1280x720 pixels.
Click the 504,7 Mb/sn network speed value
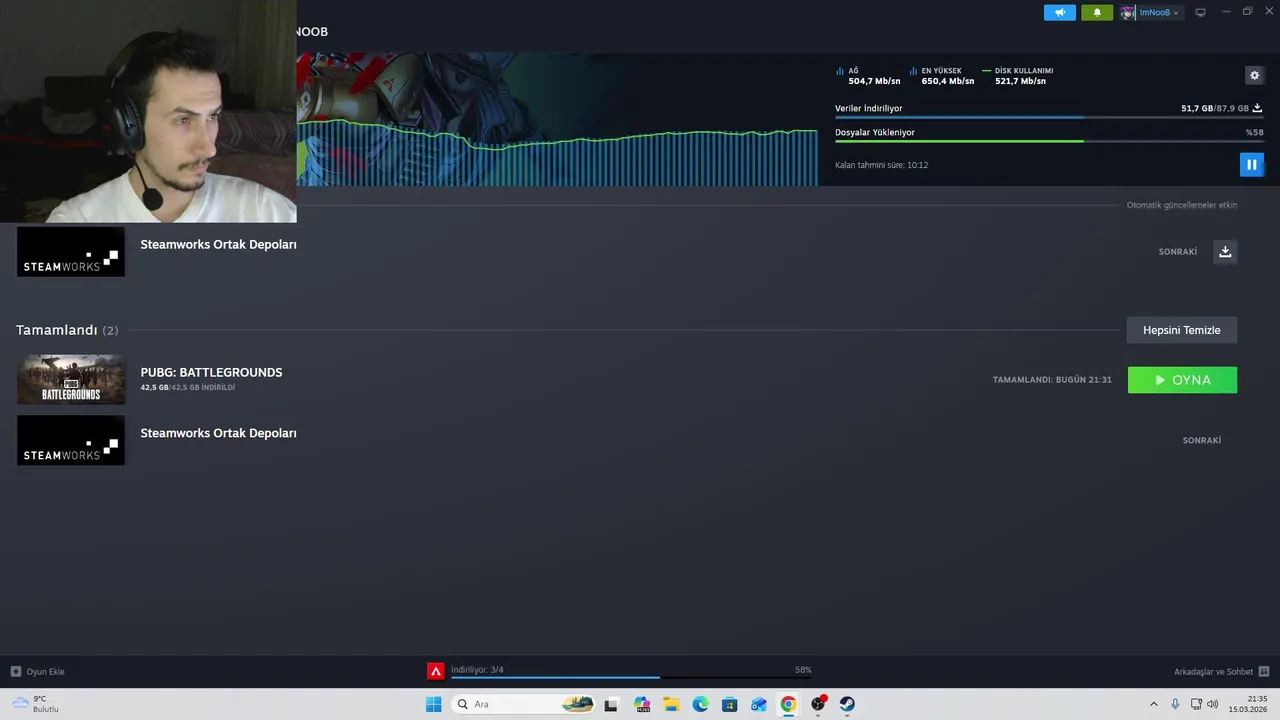(x=874, y=81)
